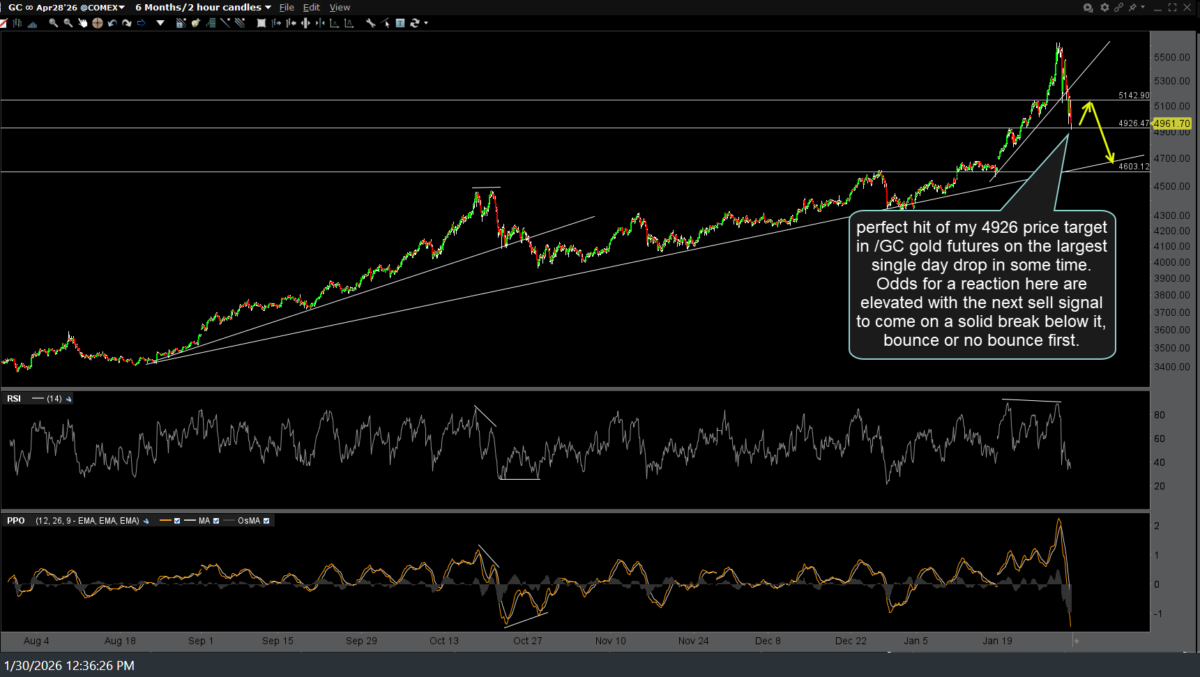Toggle the PPO MA checkbox

[216, 520]
